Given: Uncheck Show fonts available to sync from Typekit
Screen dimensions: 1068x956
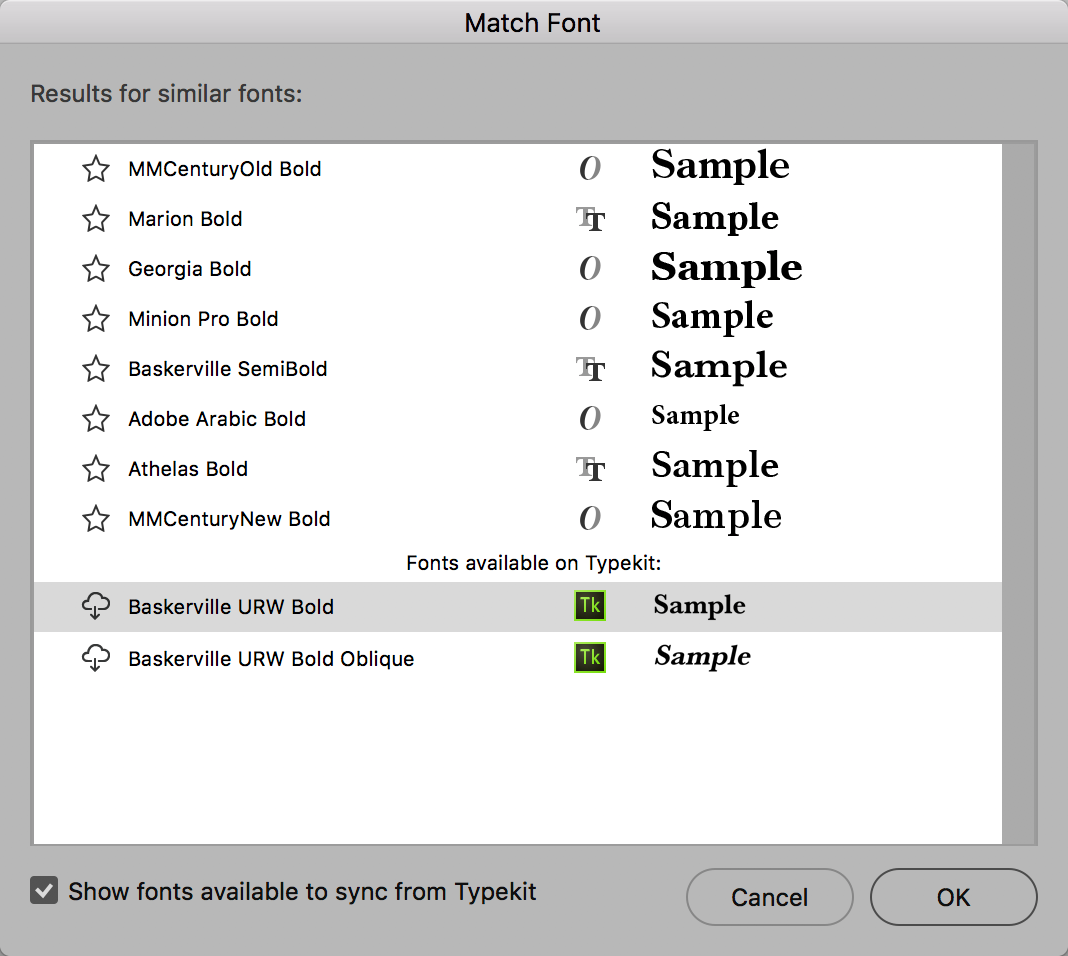Looking at the screenshot, I should point(44,891).
